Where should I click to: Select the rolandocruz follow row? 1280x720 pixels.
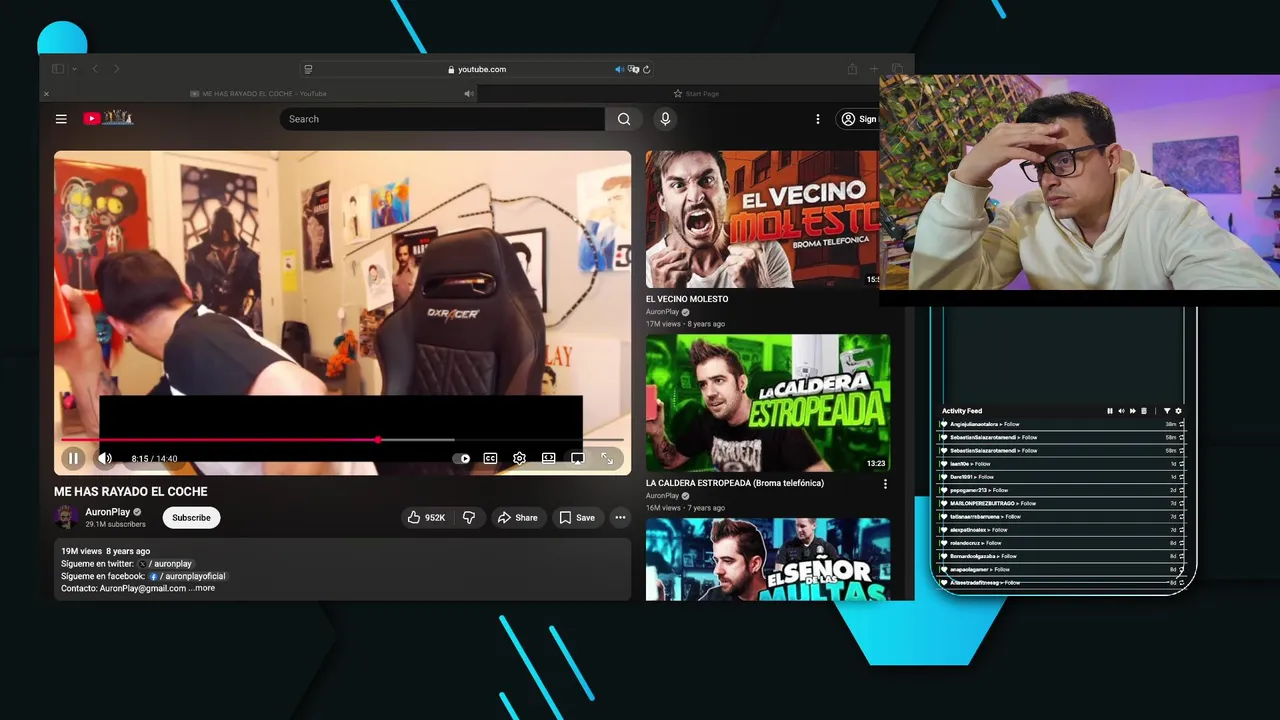(1062, 543)
